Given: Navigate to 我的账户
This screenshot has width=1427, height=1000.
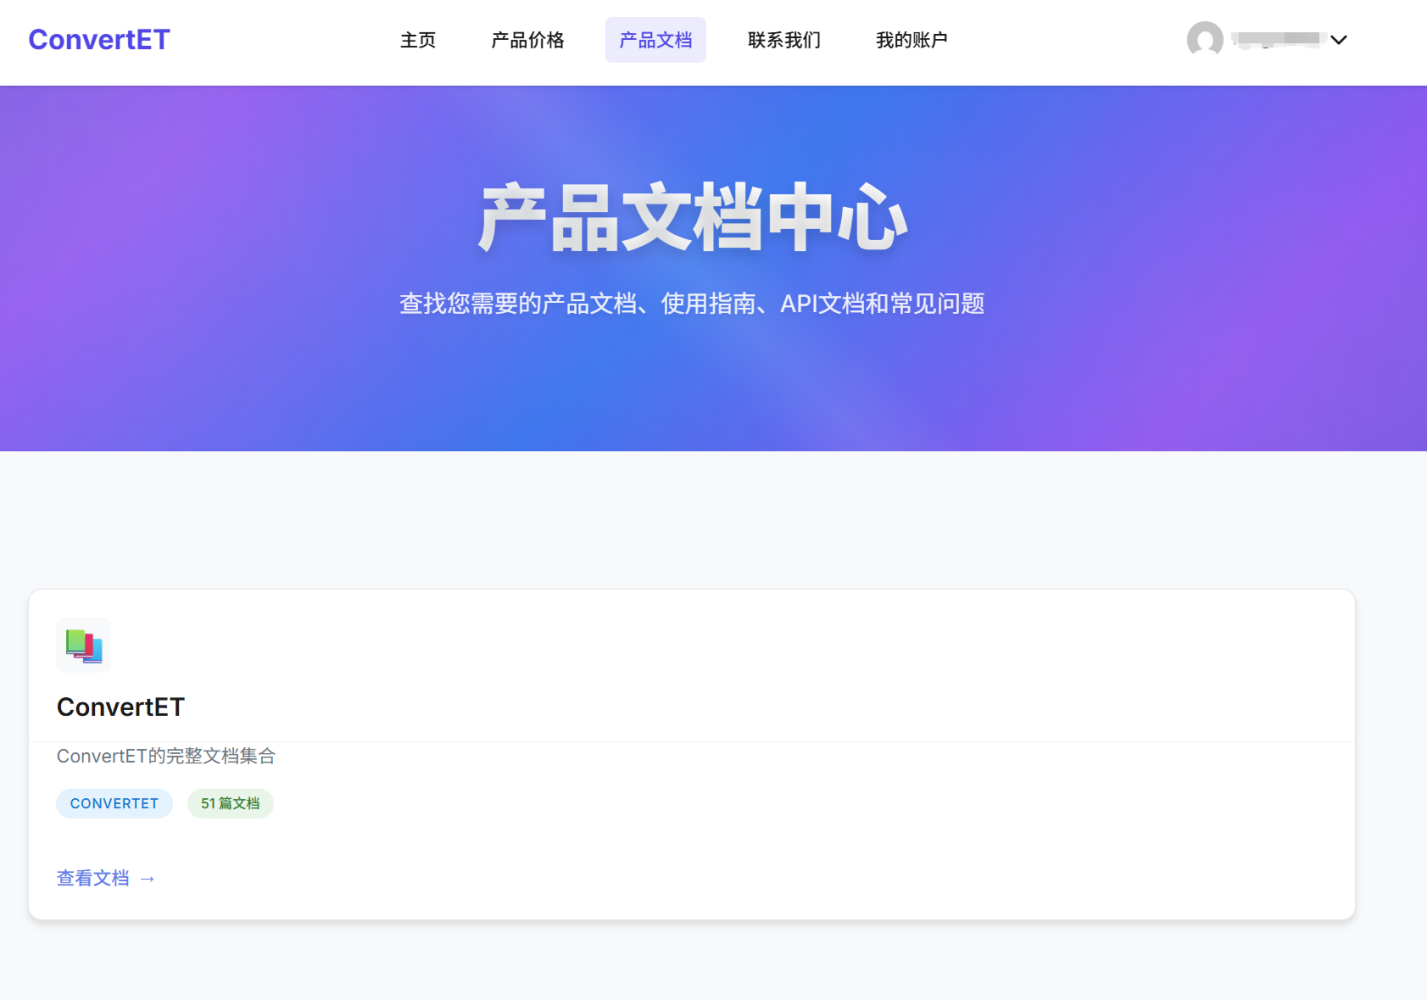Looking at the screenshot, I should coord(911,40).
